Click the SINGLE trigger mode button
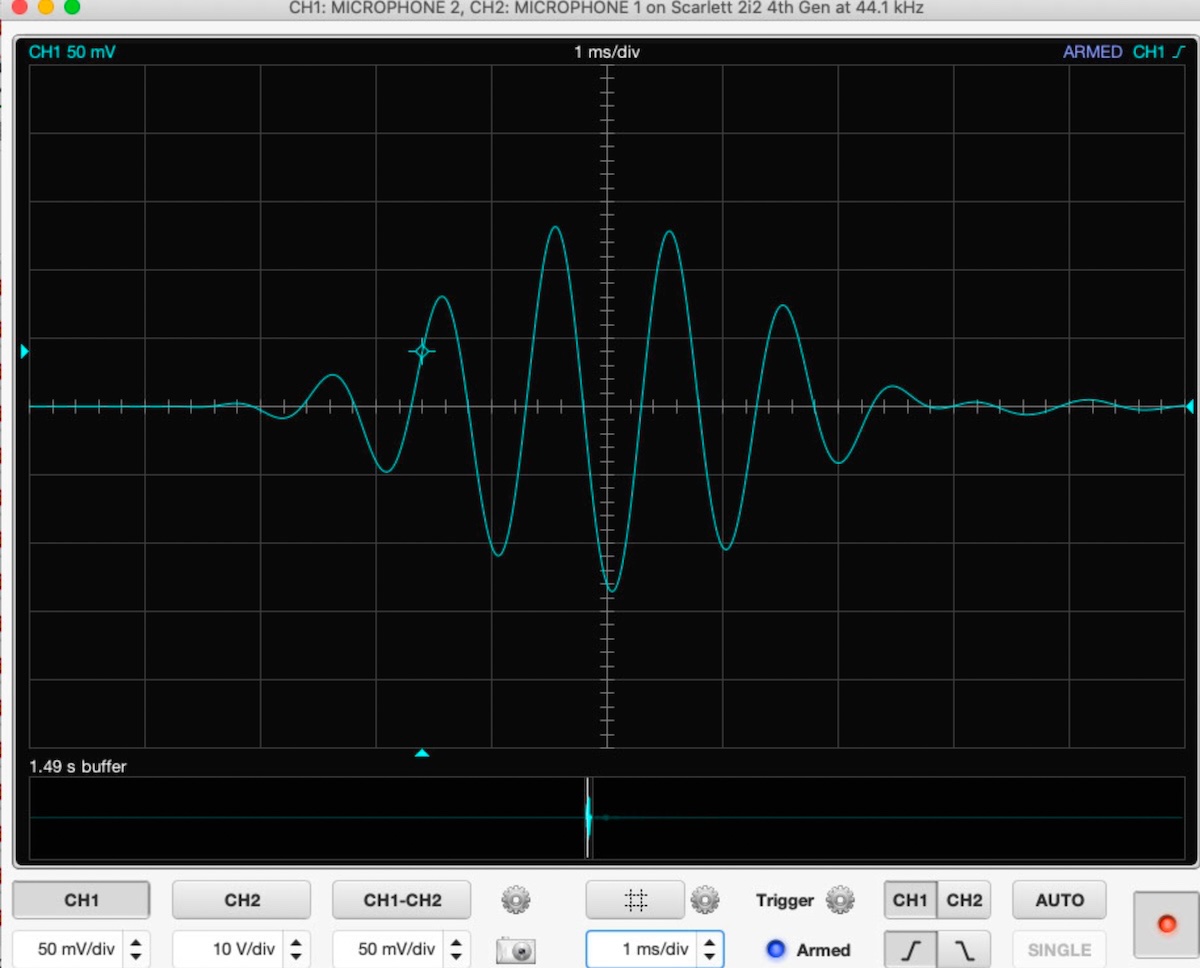 (1060, 949)
